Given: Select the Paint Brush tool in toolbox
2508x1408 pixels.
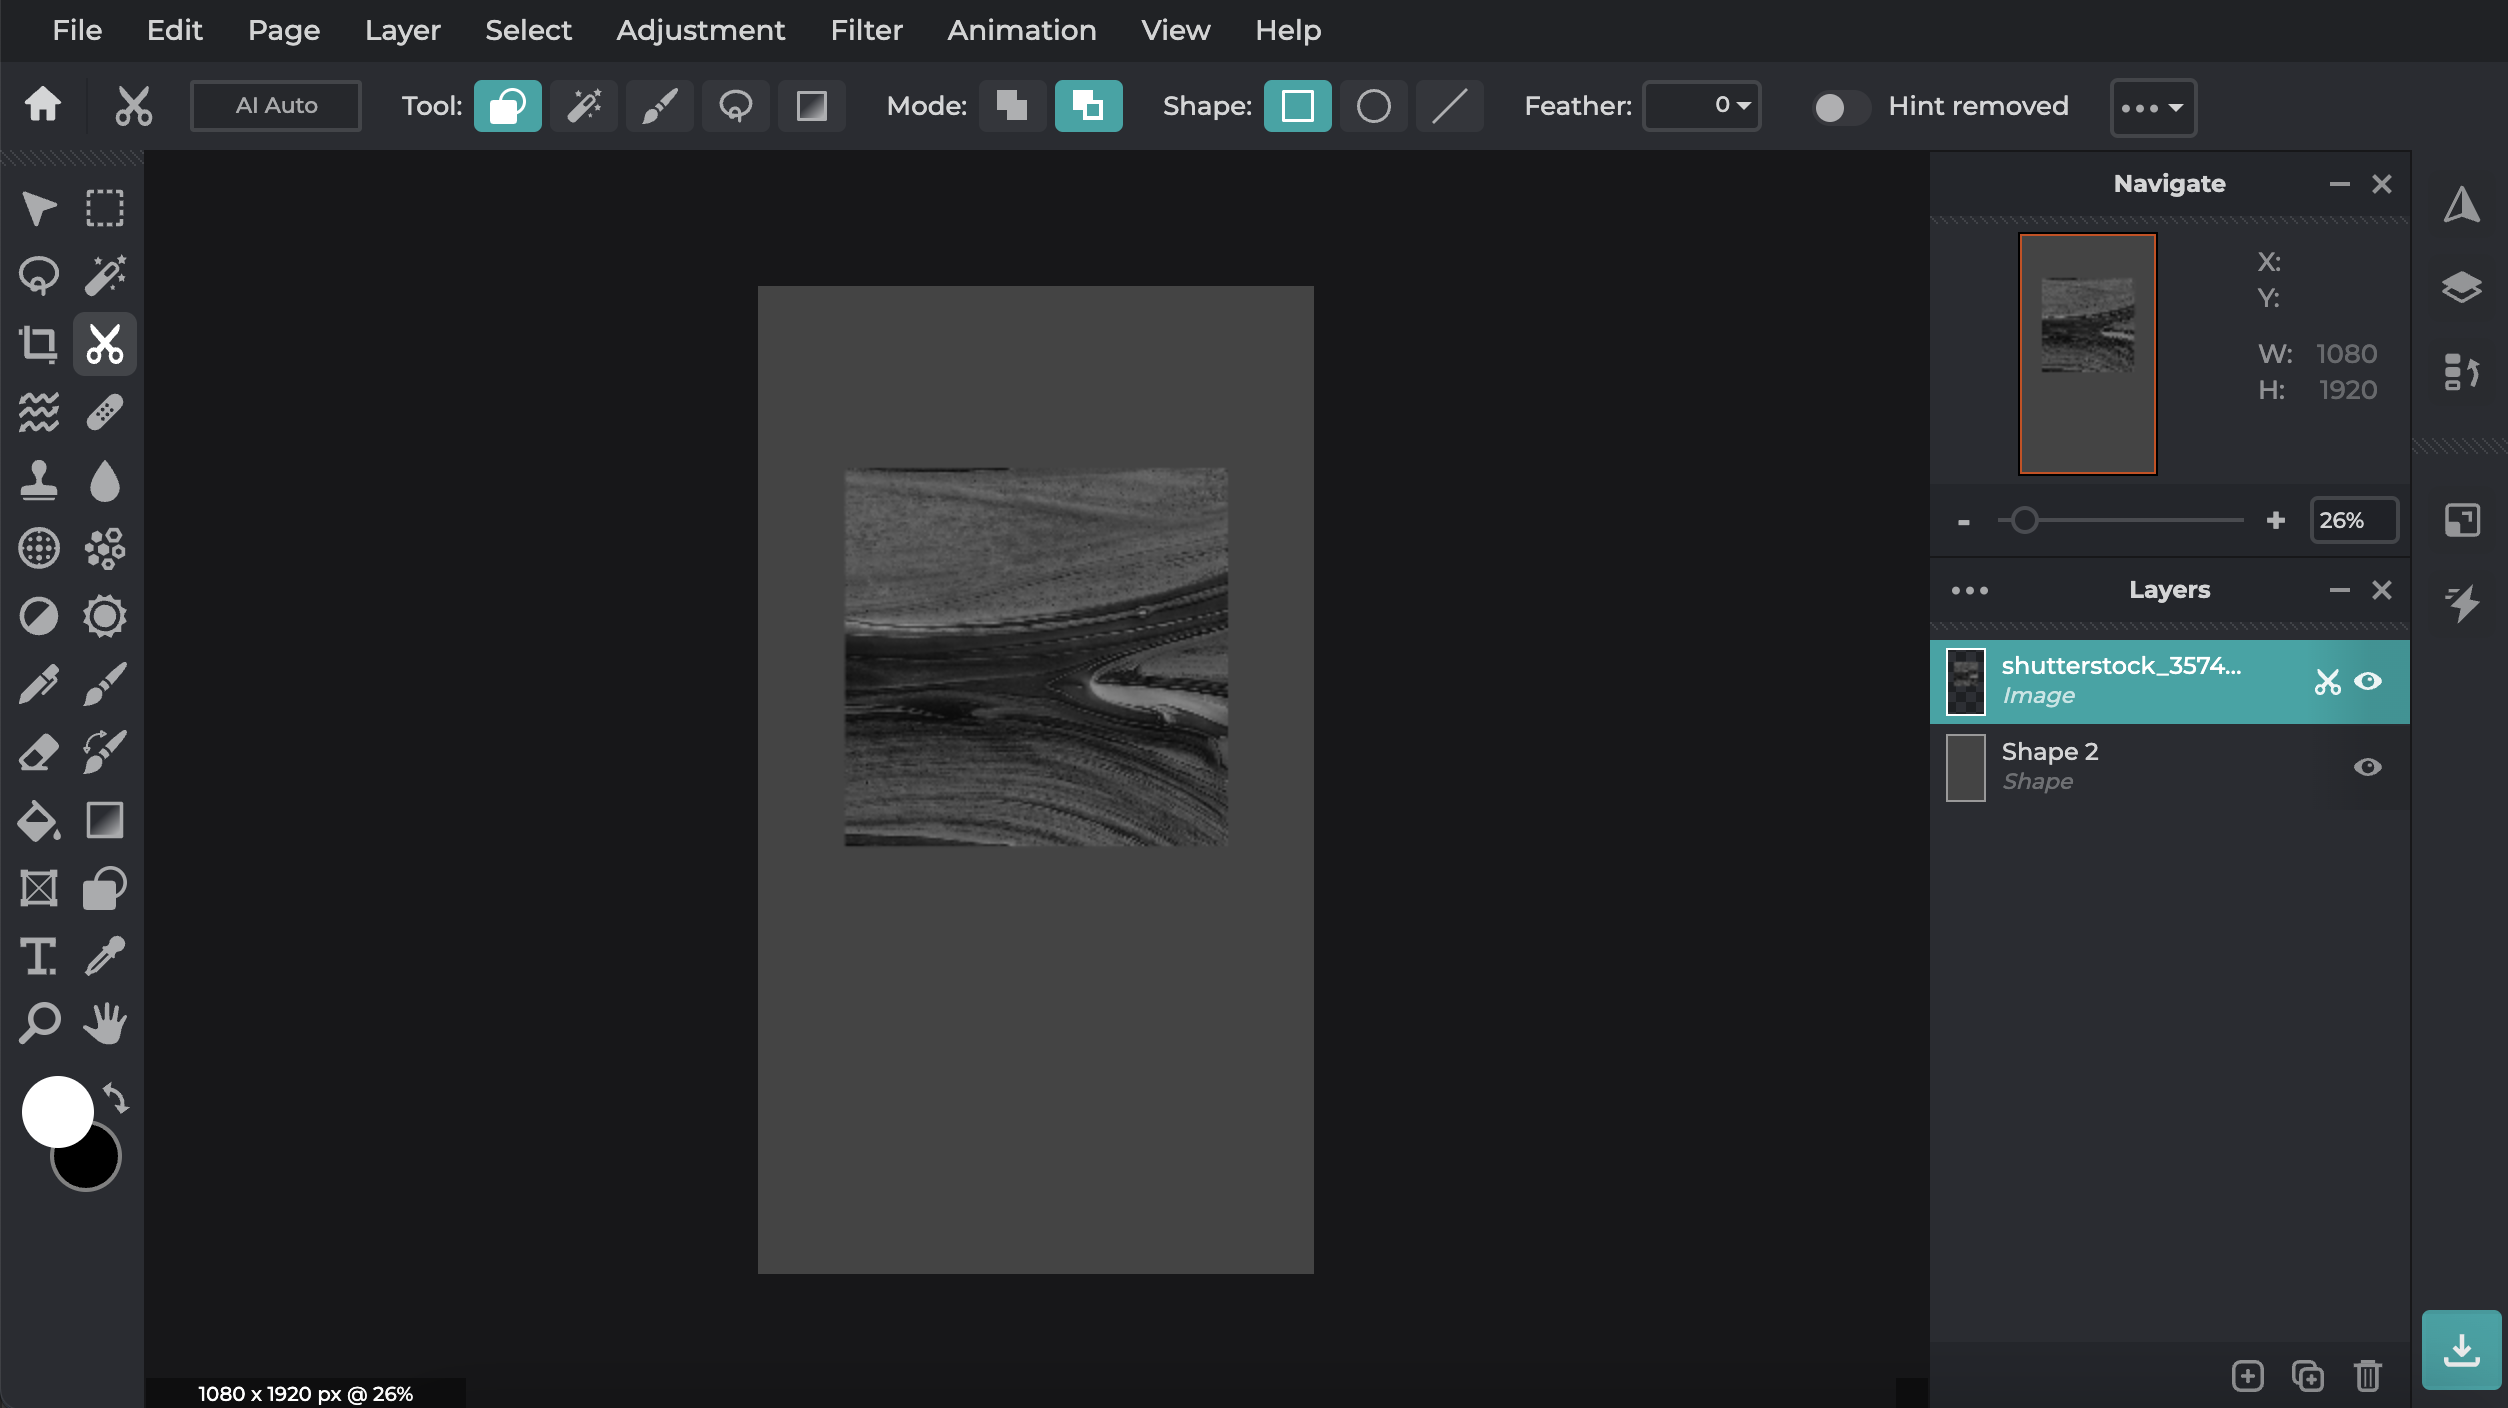Looking at the screenshot, I should (105, 684).
